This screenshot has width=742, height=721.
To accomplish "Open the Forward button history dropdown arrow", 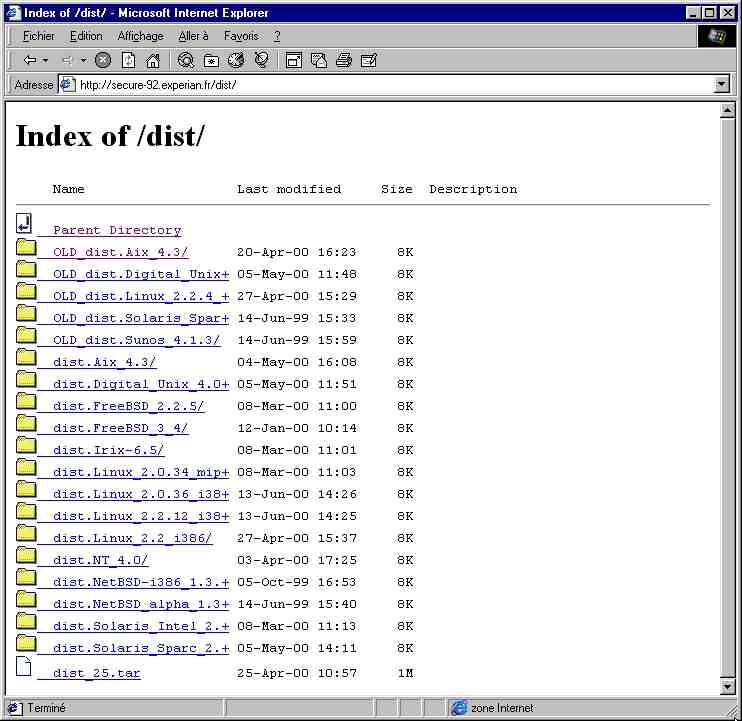I will (83, 60).
